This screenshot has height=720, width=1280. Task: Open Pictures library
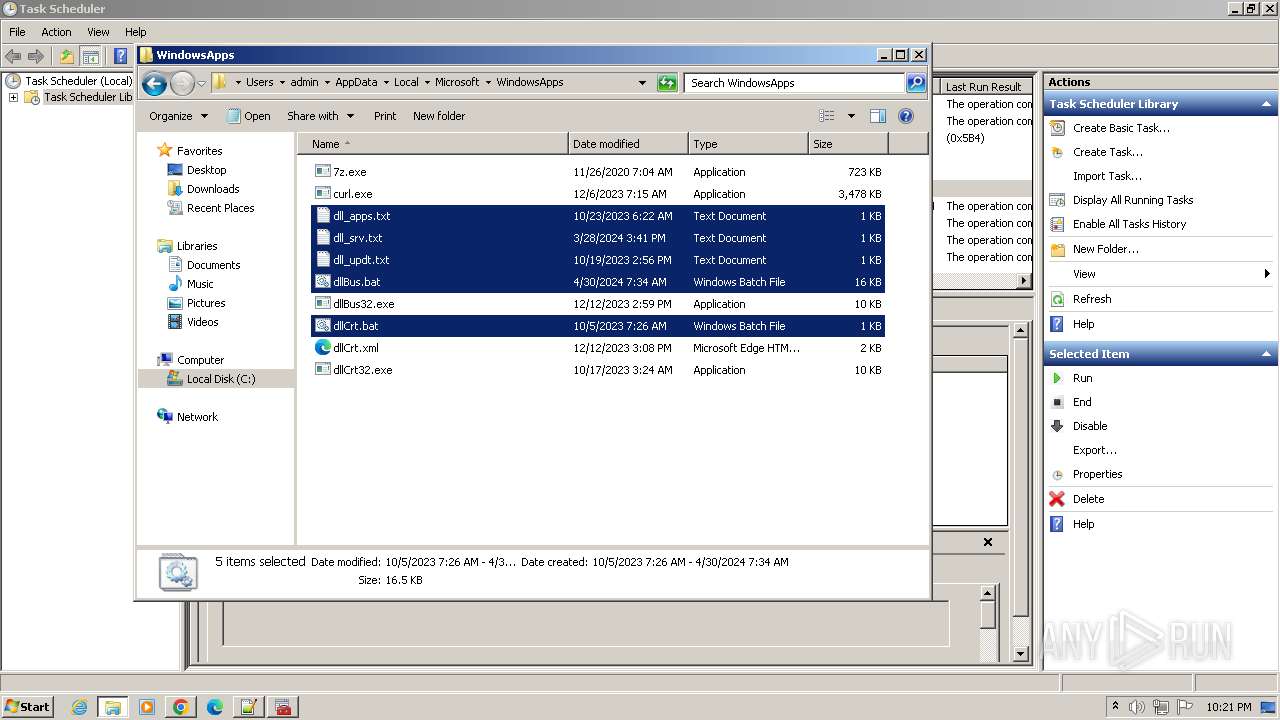coord(206,303)
